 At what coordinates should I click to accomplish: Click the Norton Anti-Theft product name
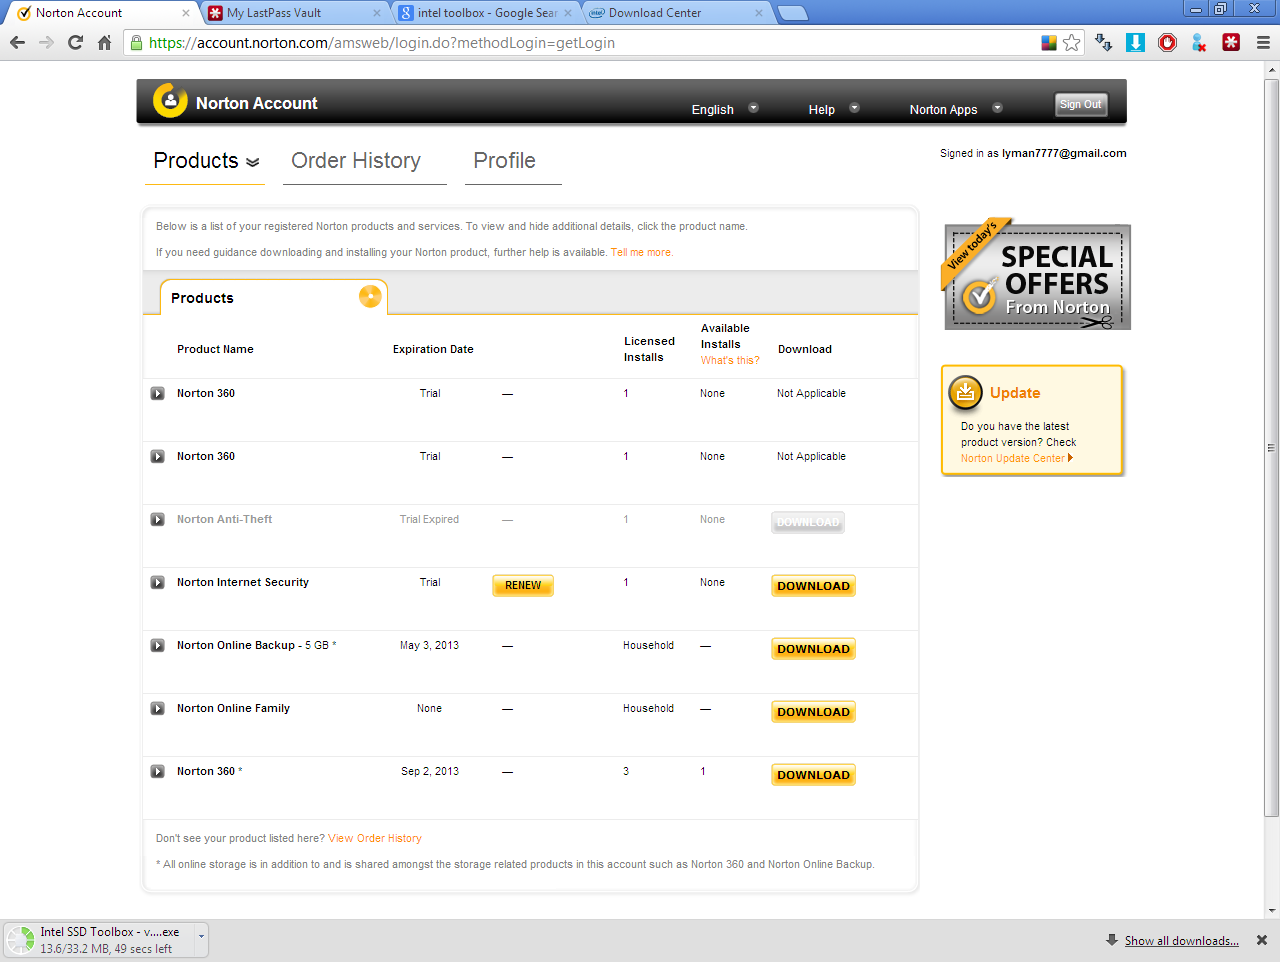pos(224,519)
